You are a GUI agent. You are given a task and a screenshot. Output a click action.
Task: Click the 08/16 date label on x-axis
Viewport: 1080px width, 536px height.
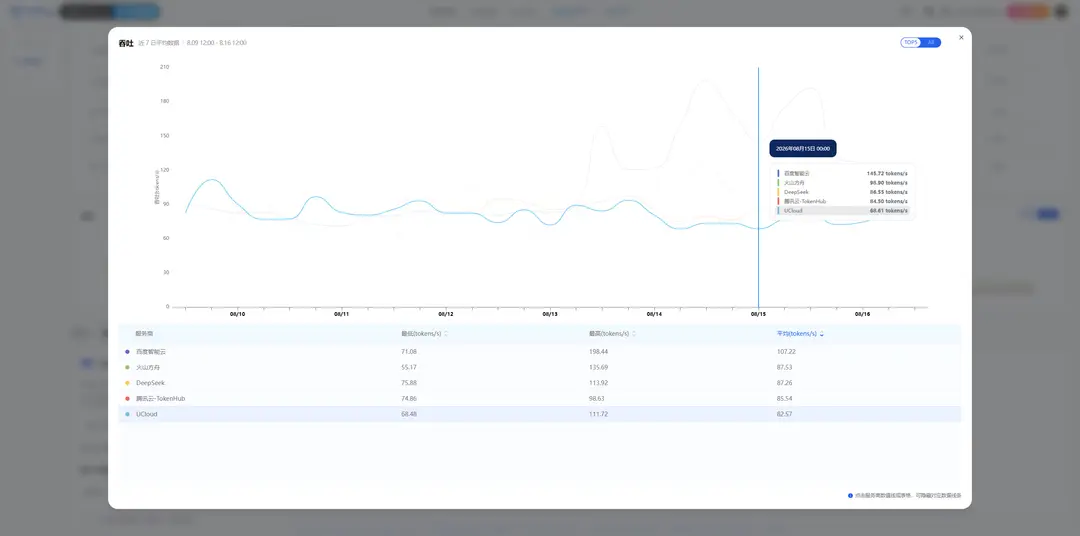(862, 314)
